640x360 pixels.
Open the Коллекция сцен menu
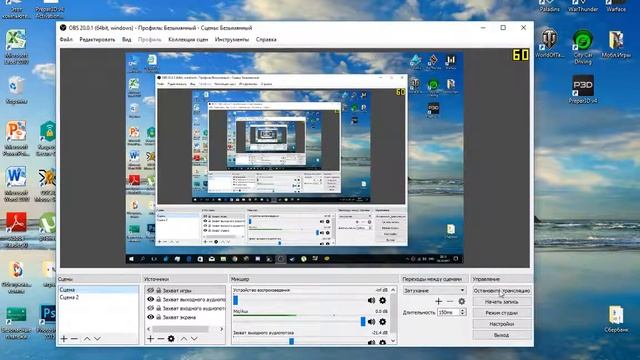coord(188,40)
